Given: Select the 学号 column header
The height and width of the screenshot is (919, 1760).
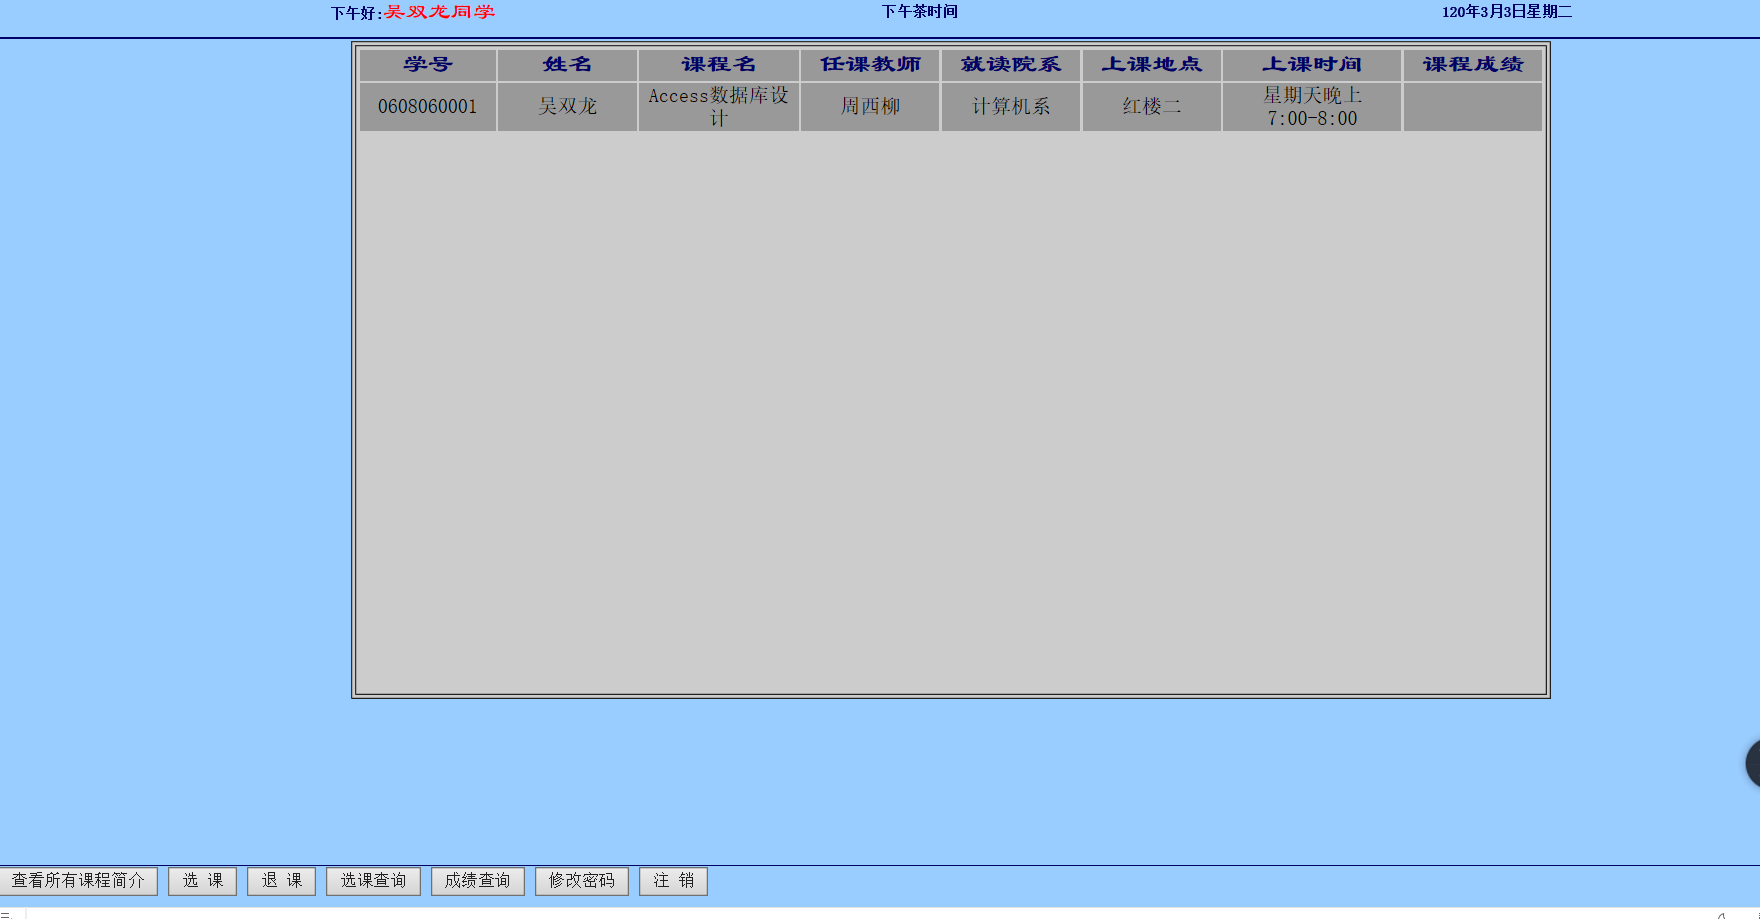Looking at the screenshot, I should pyautogui.click(x=428, y=65).
